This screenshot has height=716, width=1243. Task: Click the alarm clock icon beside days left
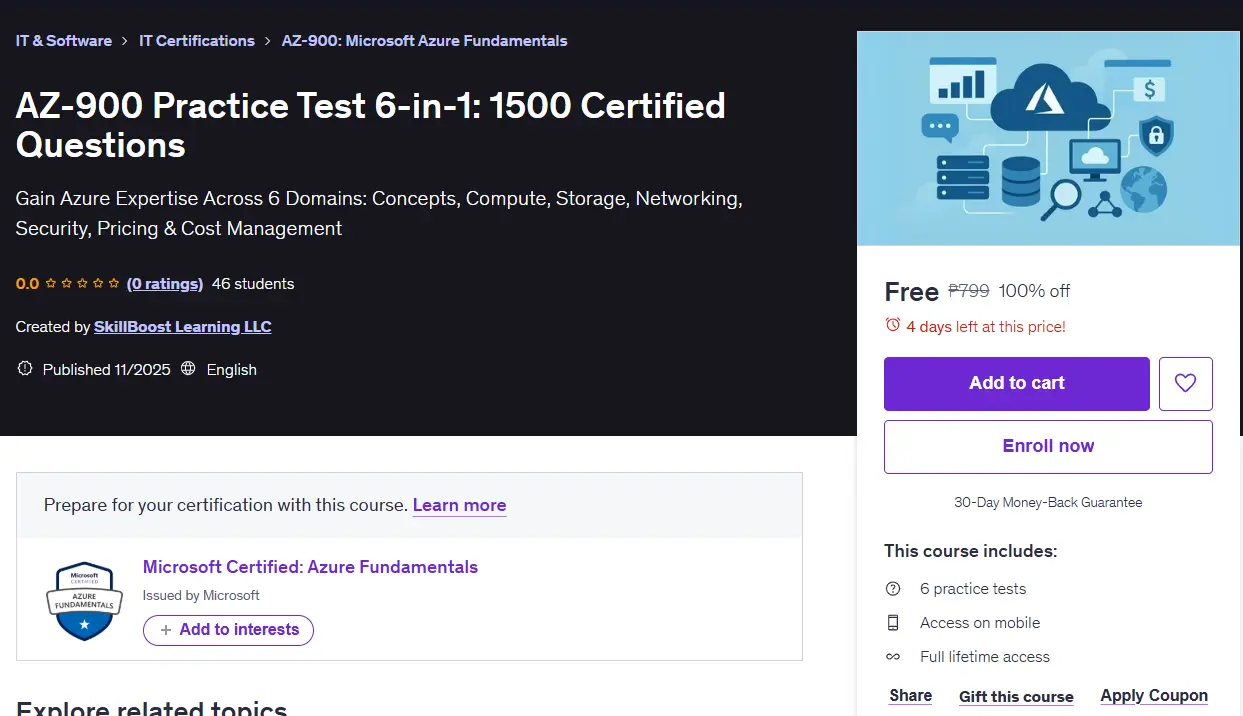(x=893, y=325)
